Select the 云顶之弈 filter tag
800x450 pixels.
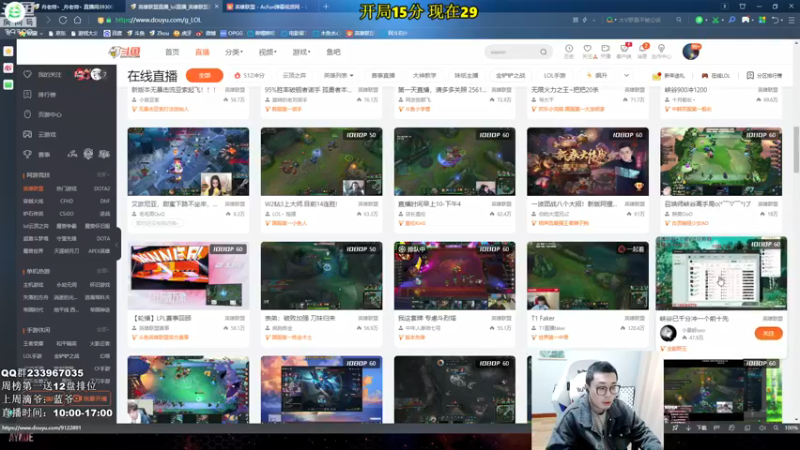click(294, 76)
